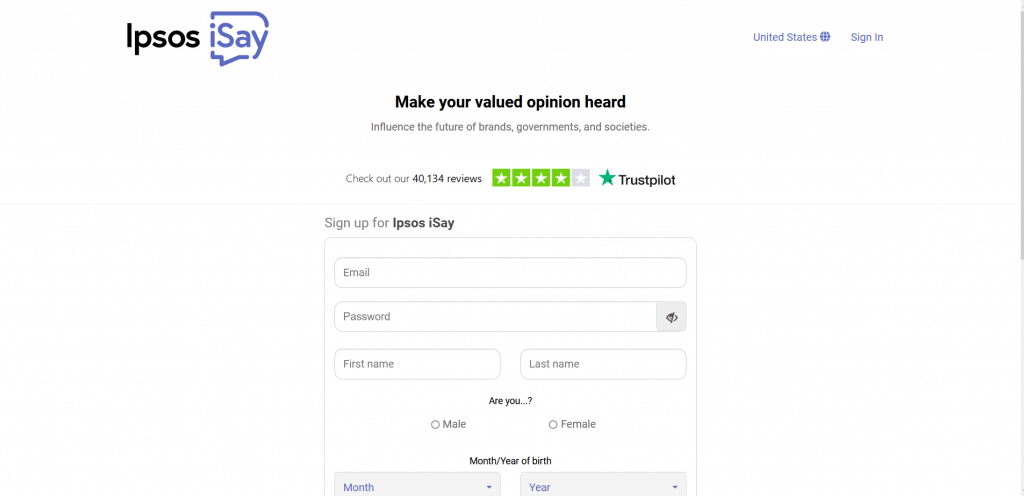Focus the Email input field
1024x496 pixels.
click(510, 273)
